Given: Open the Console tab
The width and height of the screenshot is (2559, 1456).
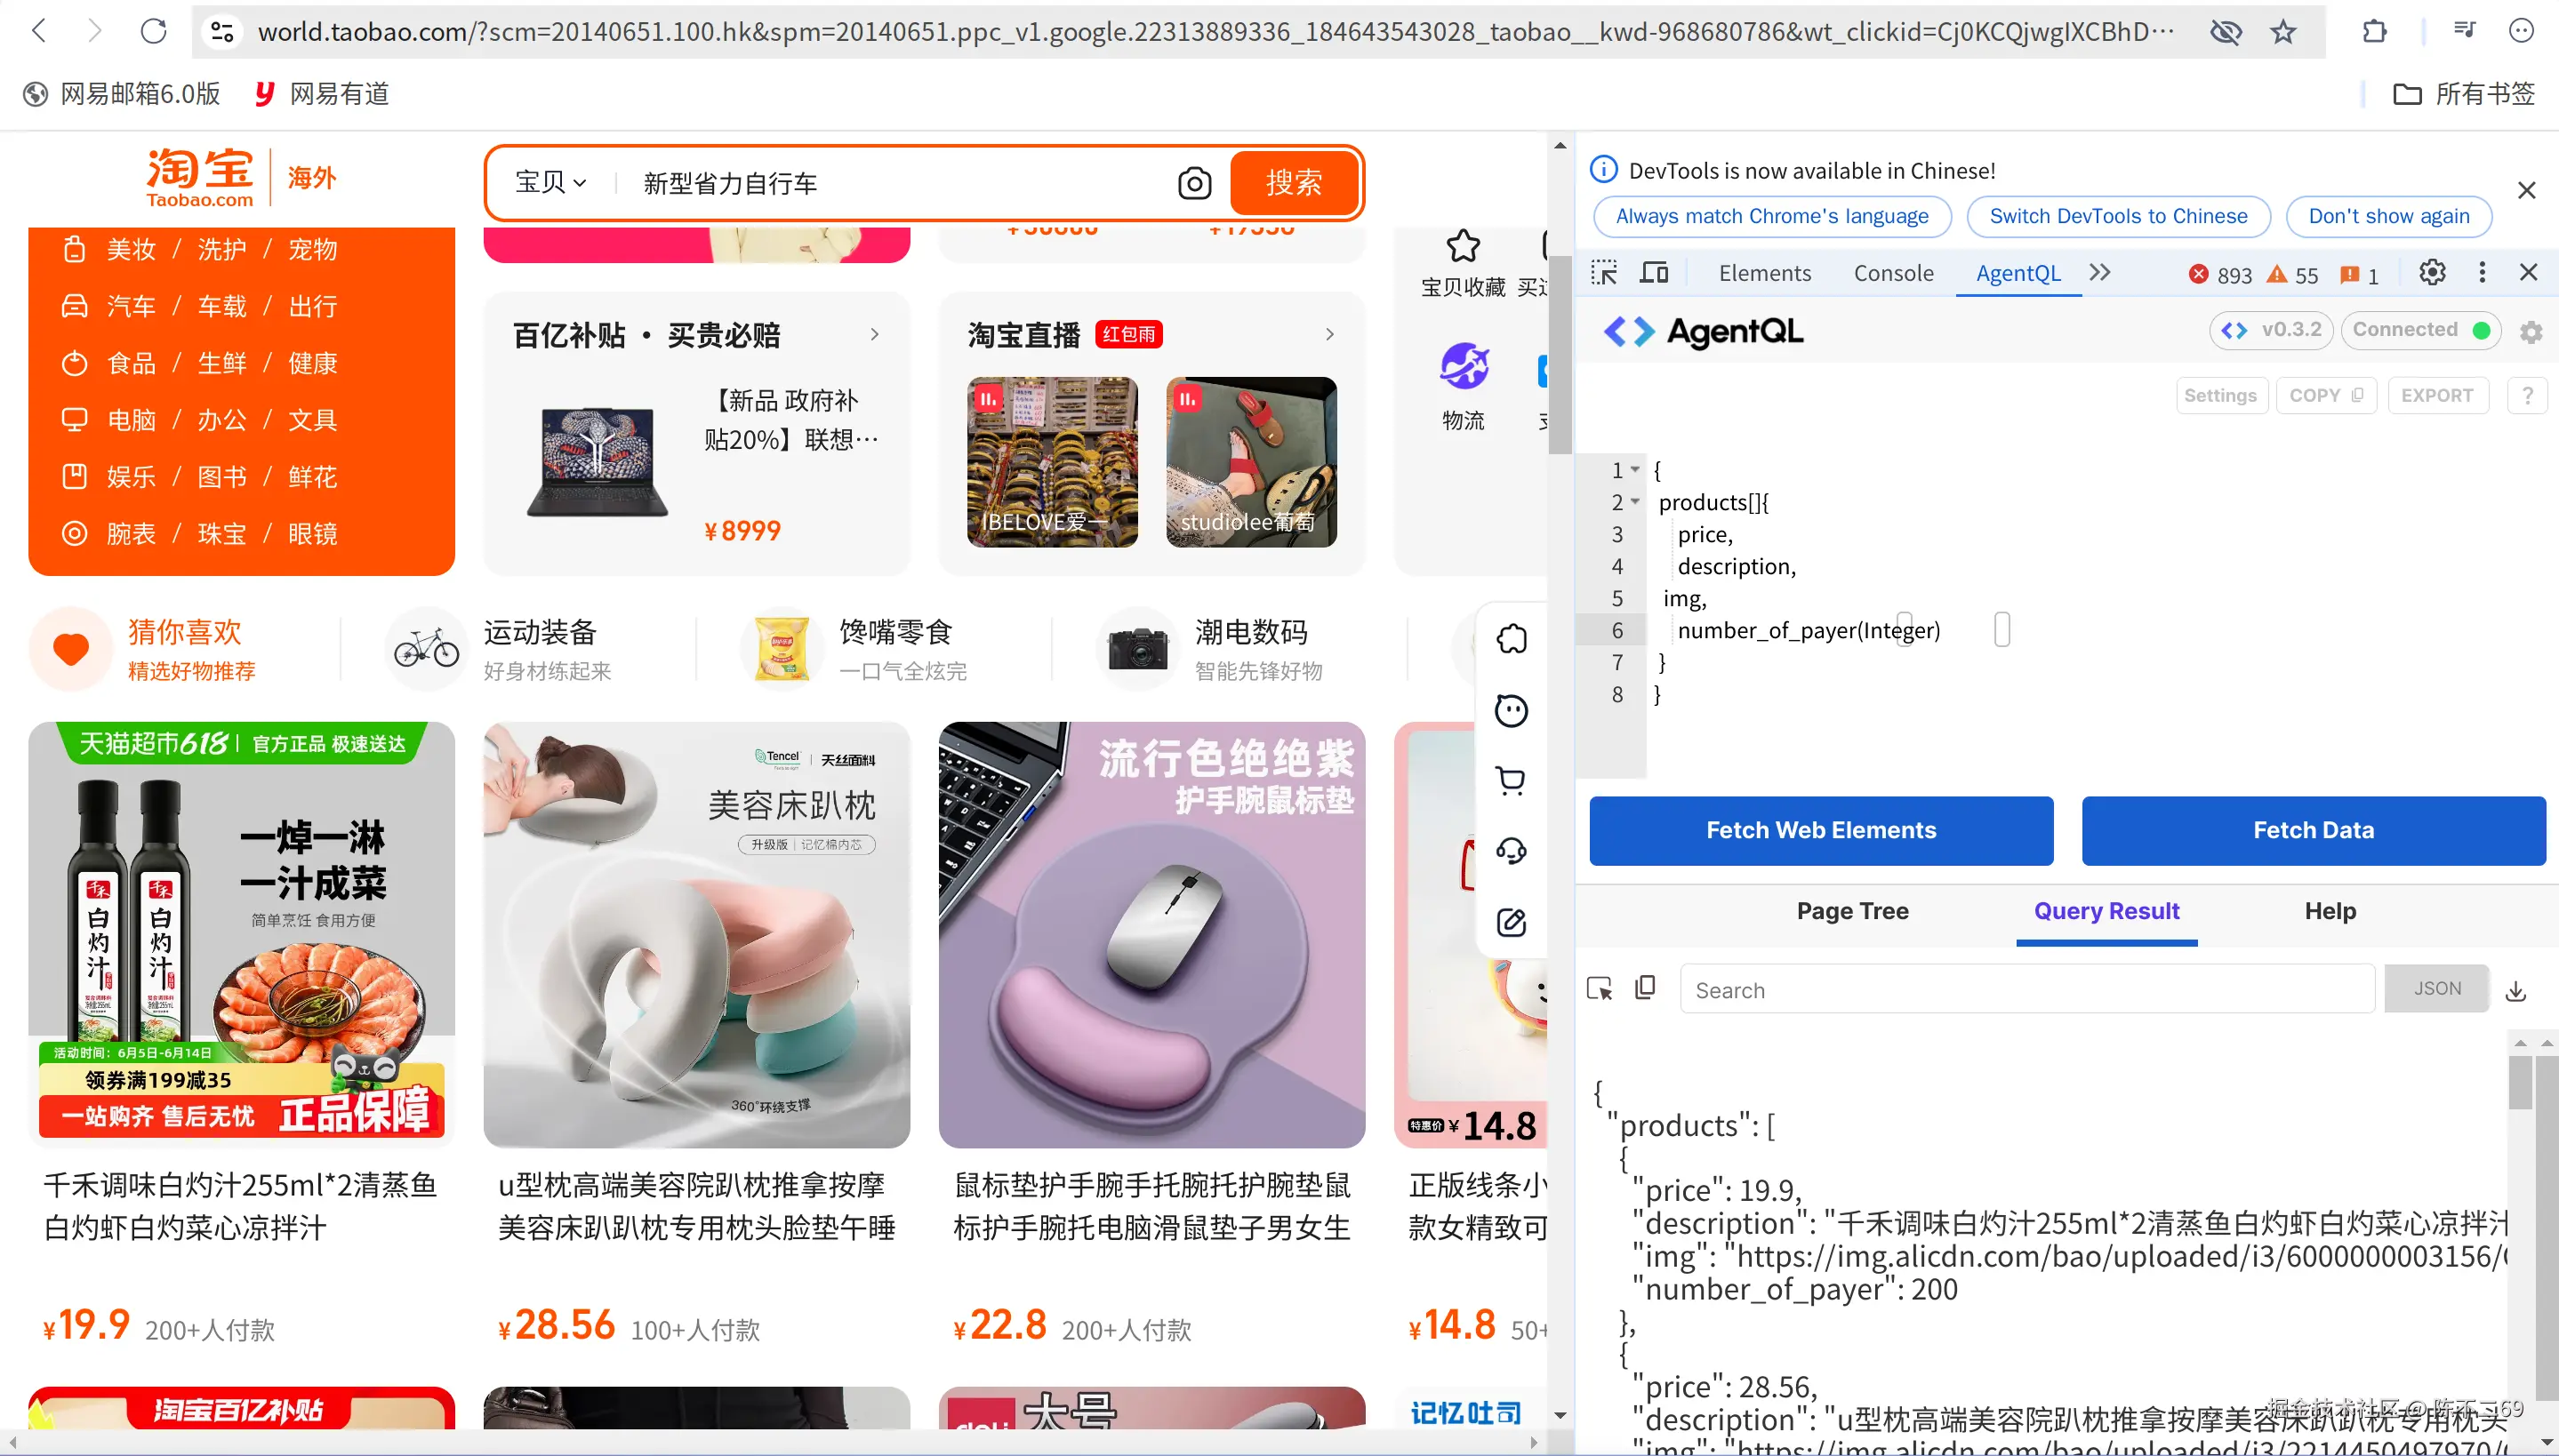Looking at the screenshot, I should pyautogui.click(x=1893, y=273).
